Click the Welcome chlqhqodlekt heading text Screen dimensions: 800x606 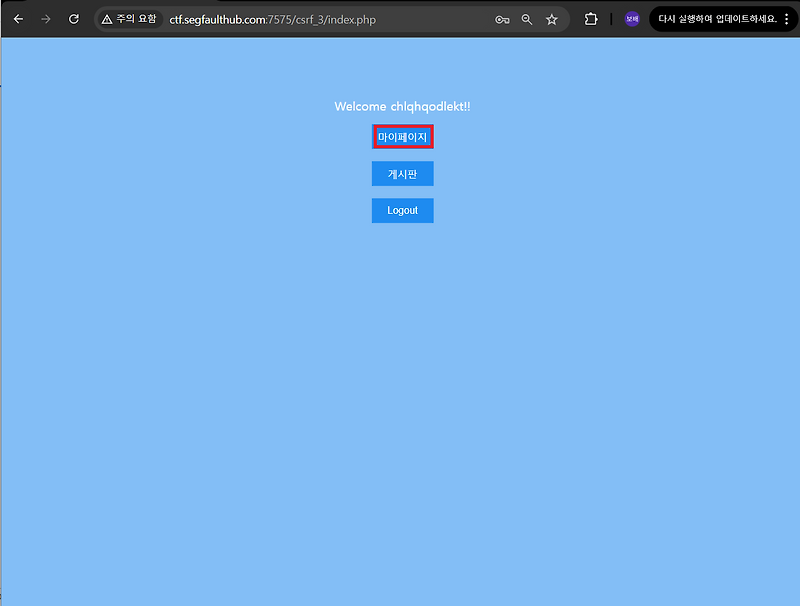402,106
